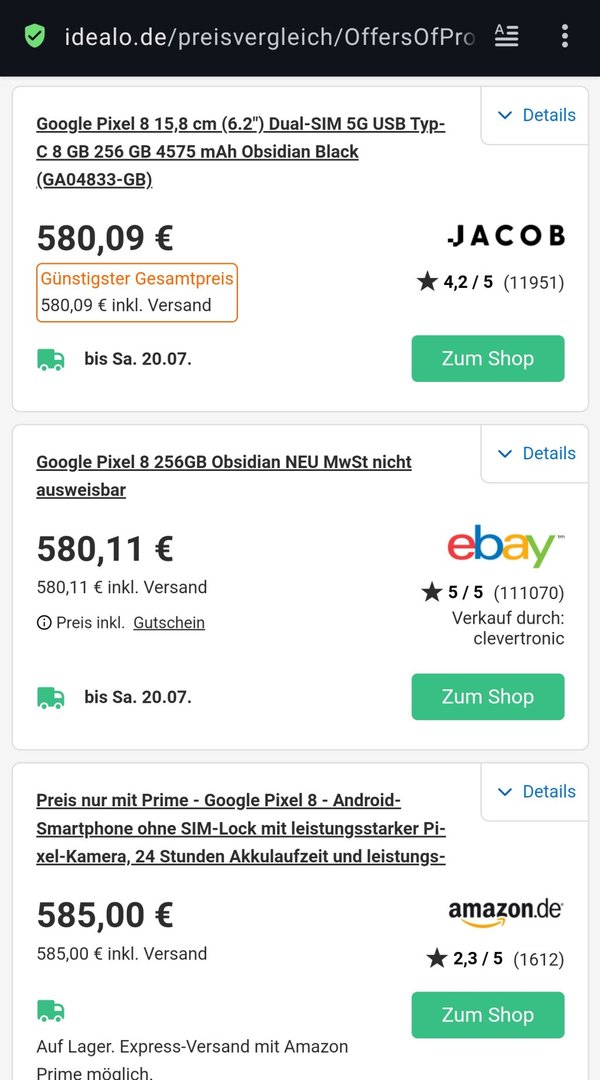Tap delivery truck icon in eBay offer
This screenshot has width=600, height=1080.
tap(51, 697)
